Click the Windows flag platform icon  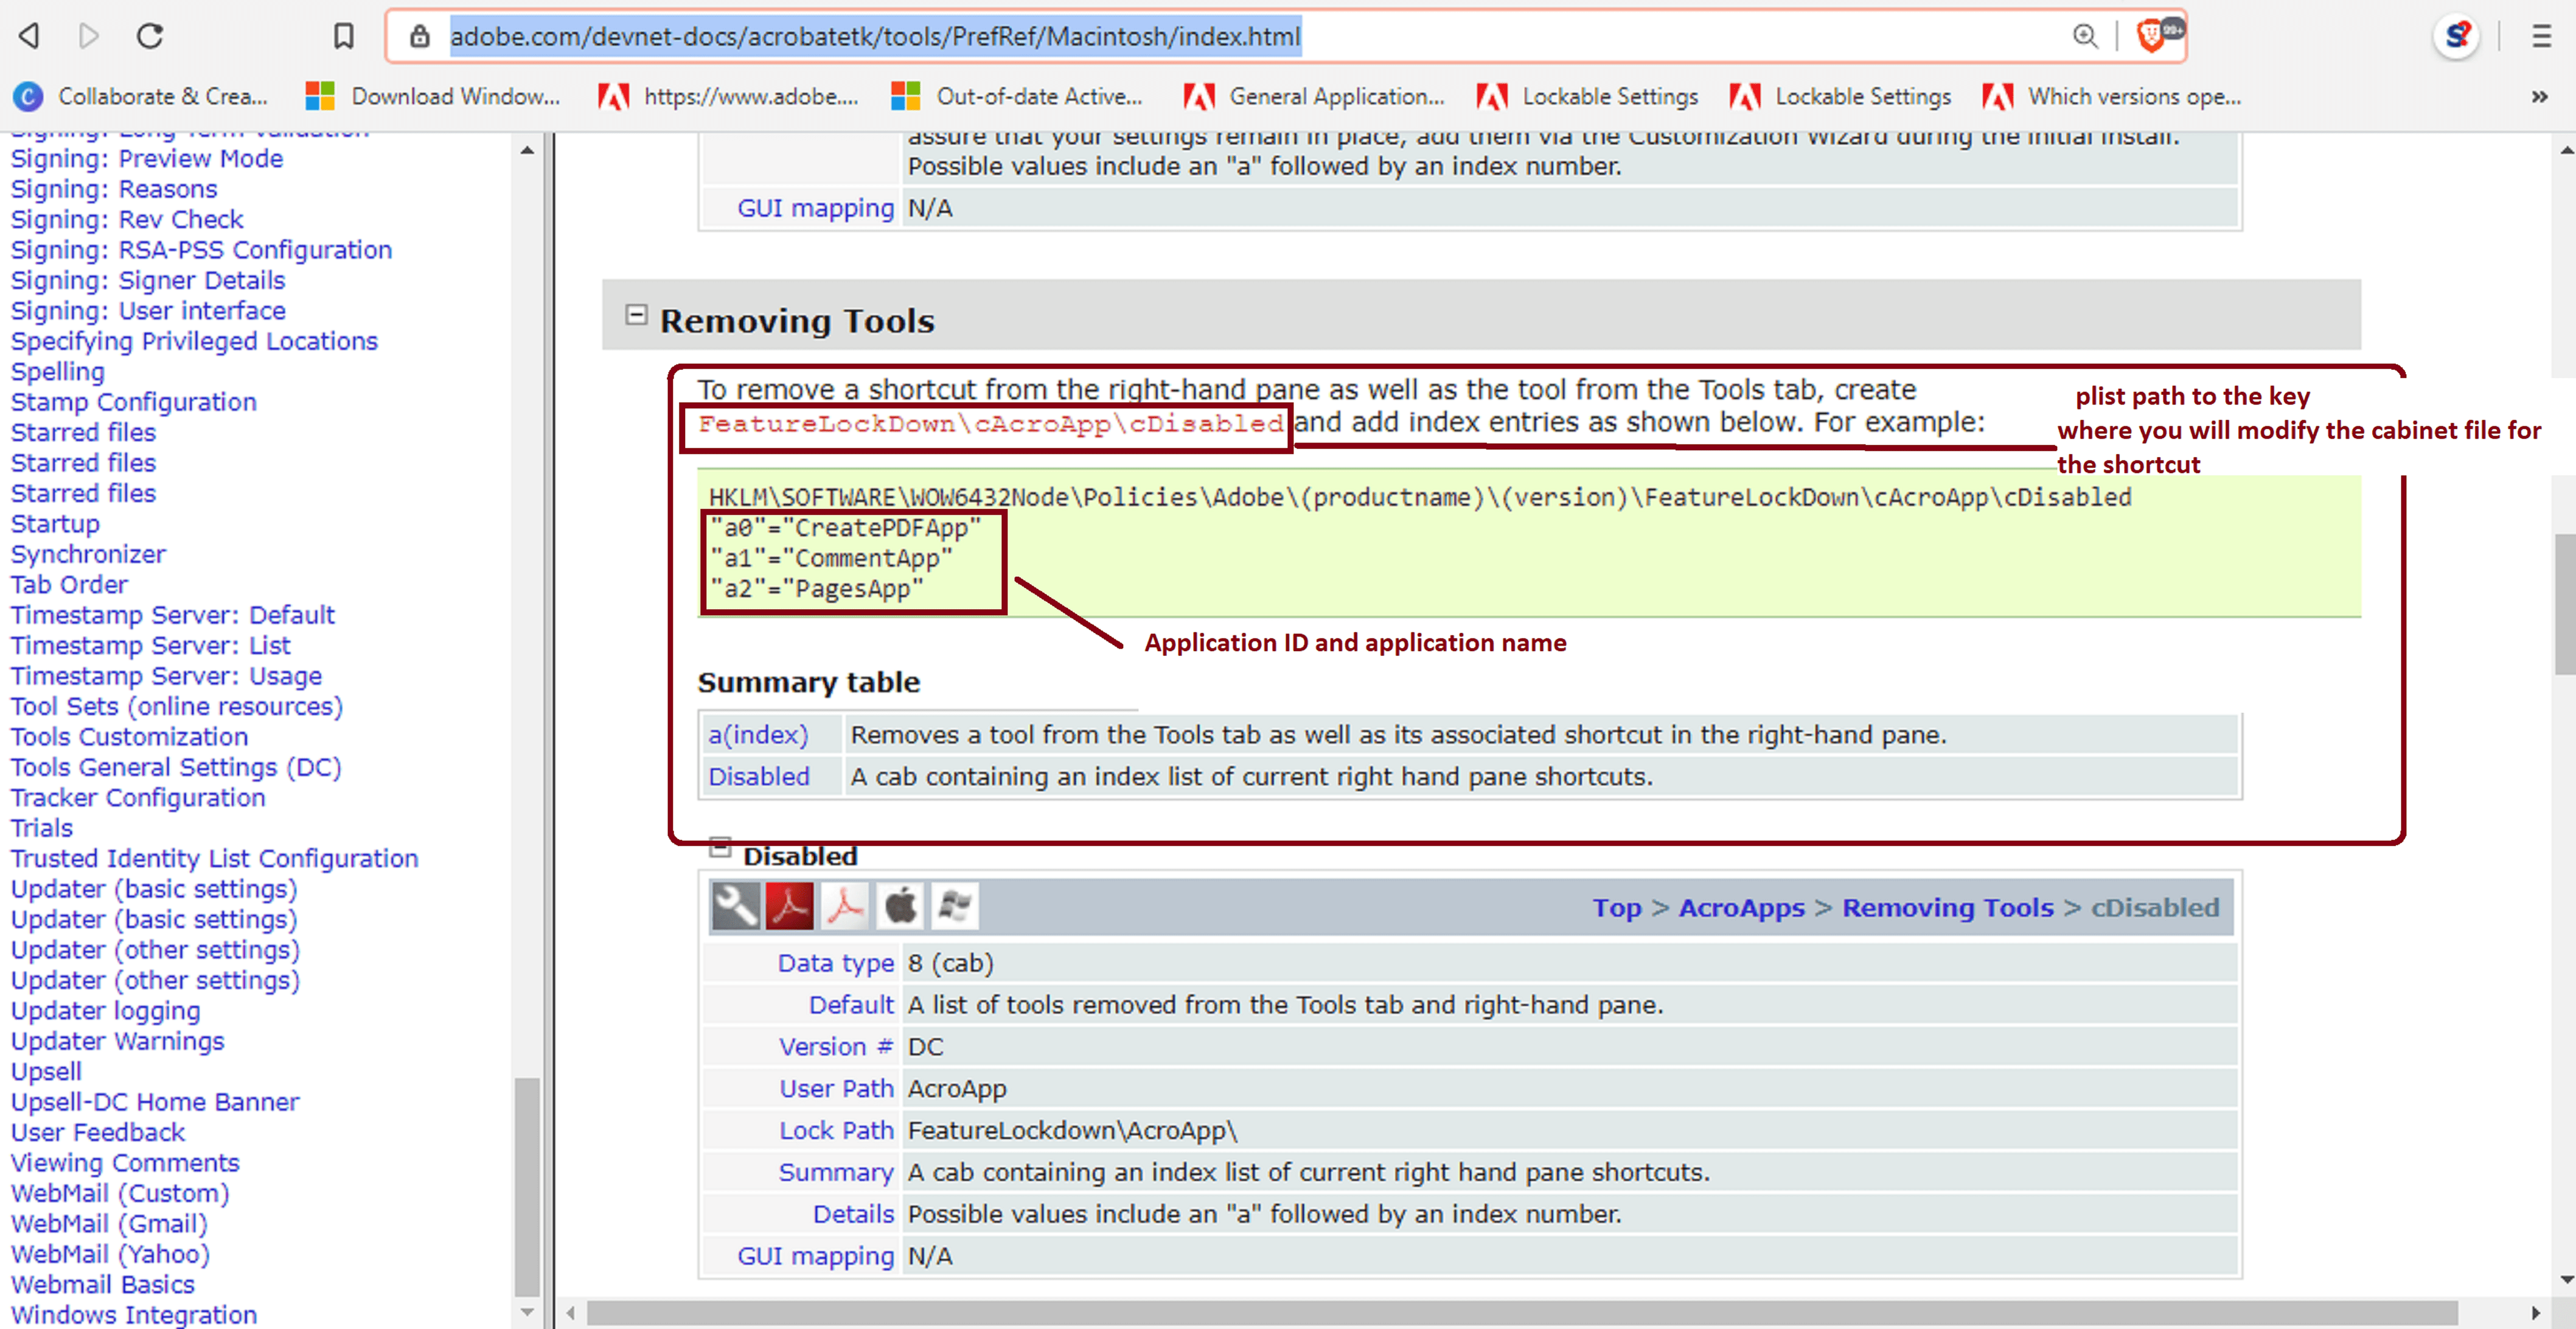click(955, 907)
